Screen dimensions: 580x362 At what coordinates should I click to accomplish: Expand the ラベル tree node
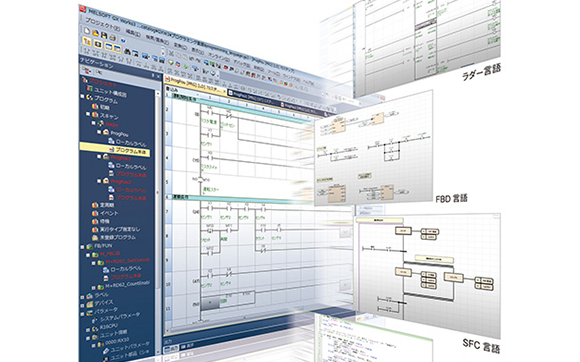(x=82, y=297)
